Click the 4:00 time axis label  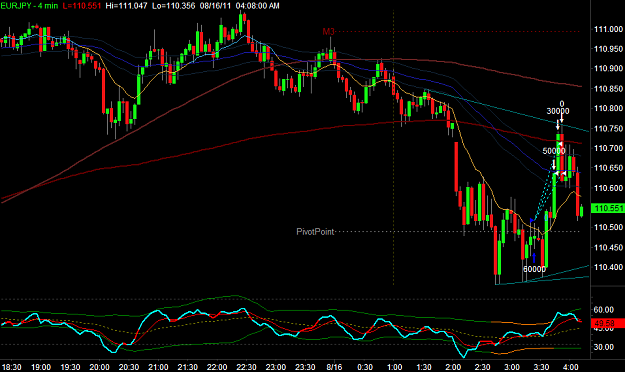[571, 367]
